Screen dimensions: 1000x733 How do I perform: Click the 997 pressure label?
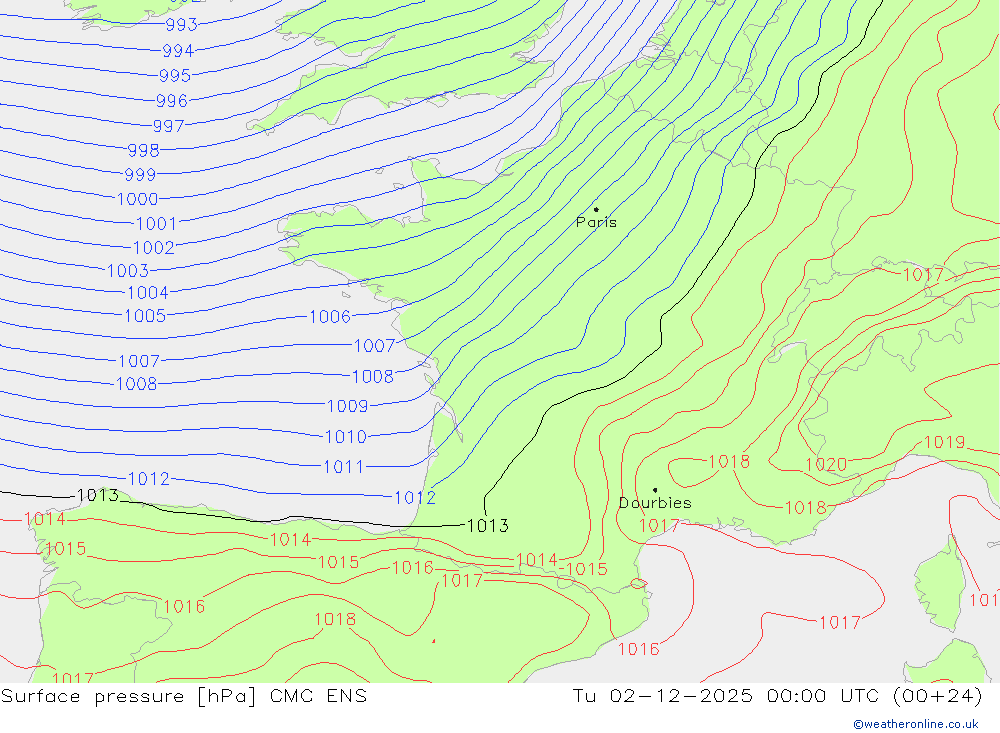tap(168, 126)
